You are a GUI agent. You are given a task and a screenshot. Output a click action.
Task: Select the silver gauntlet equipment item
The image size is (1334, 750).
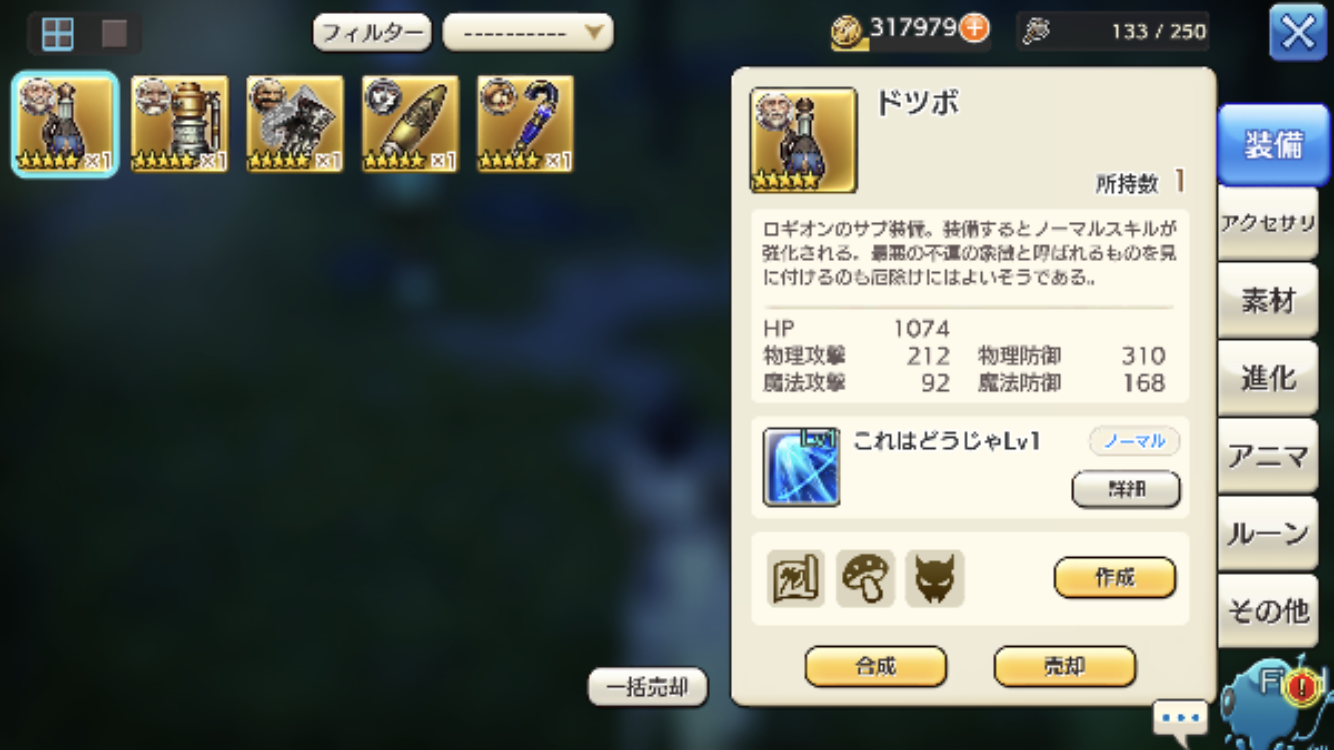tap(295, 124)
